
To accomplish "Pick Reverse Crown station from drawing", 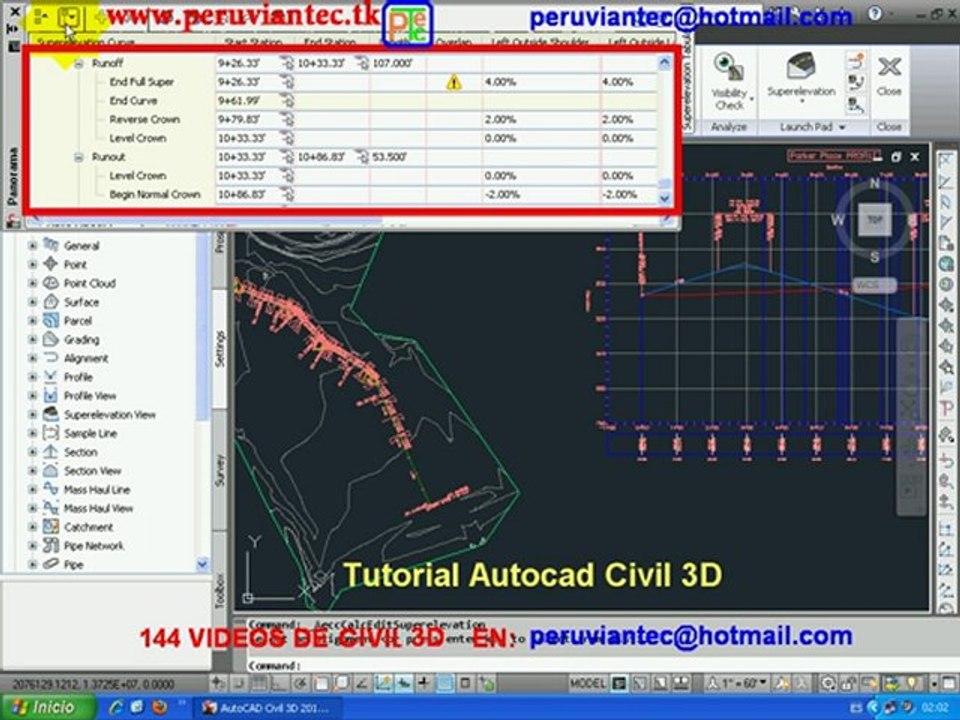I will 287,119.
